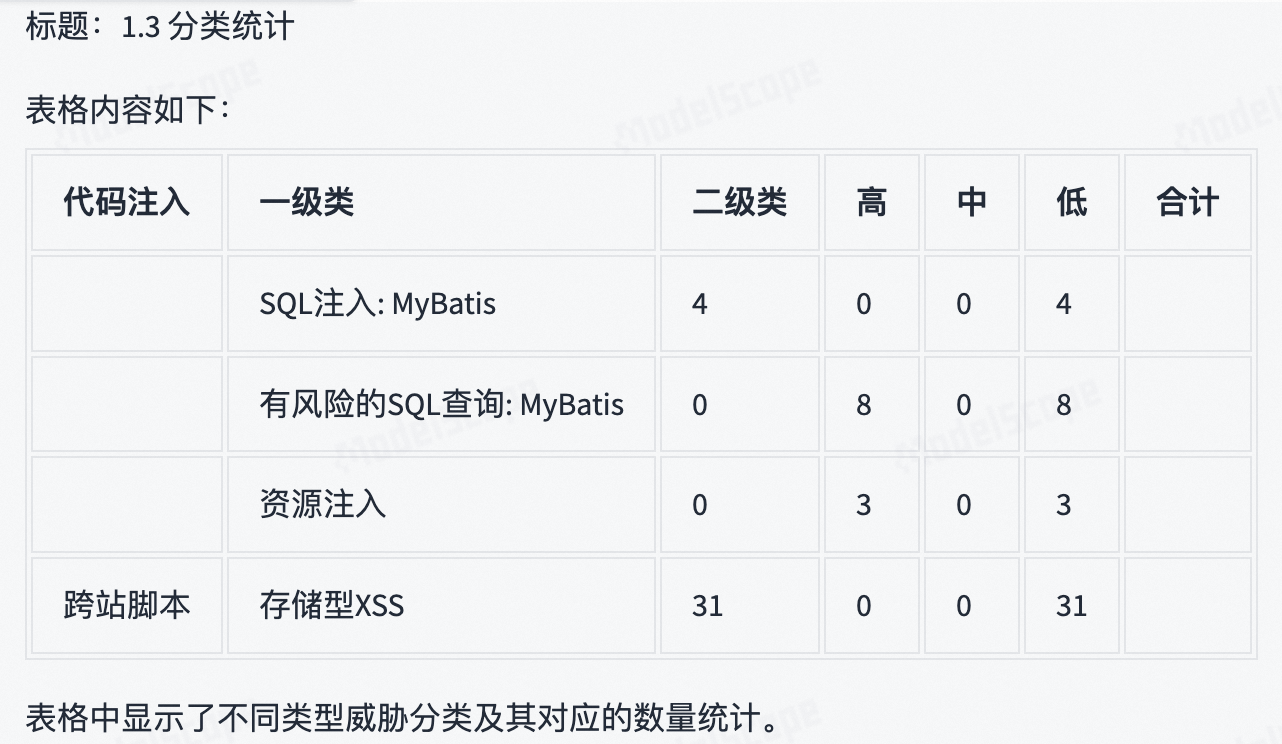Click the 4 under the 二级类 column
Viewport: 1282px width, 744px height.
tap(699, 304)
